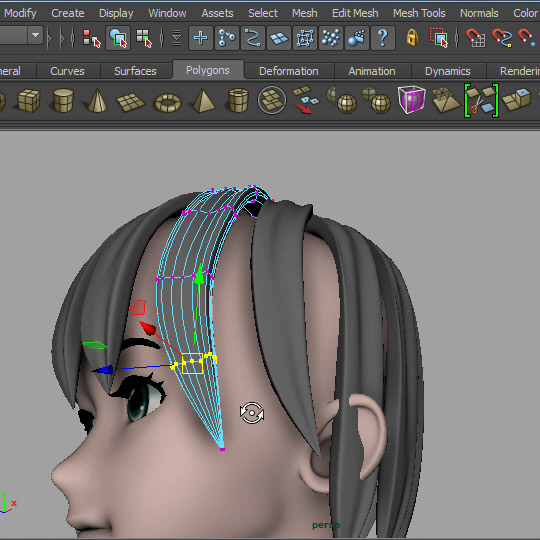Viewport: 540px width, 540px height.
Task: Click the green Y-axis move arrow
Action: [199, 274]
